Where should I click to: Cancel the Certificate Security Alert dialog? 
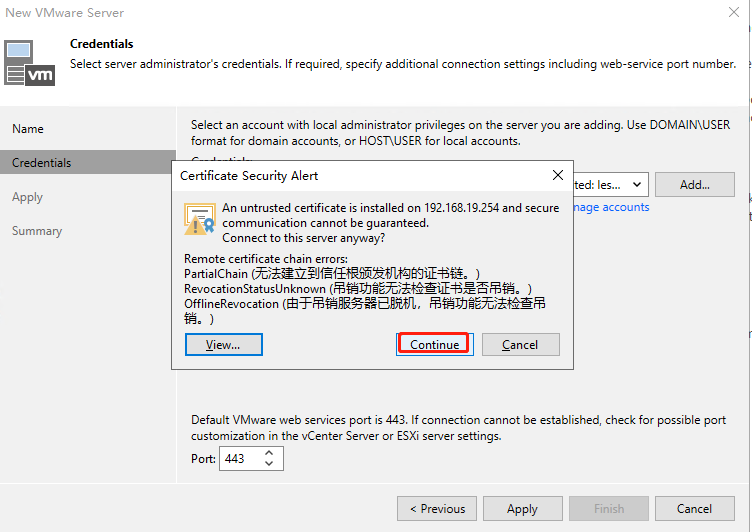(x=520, y=344)
